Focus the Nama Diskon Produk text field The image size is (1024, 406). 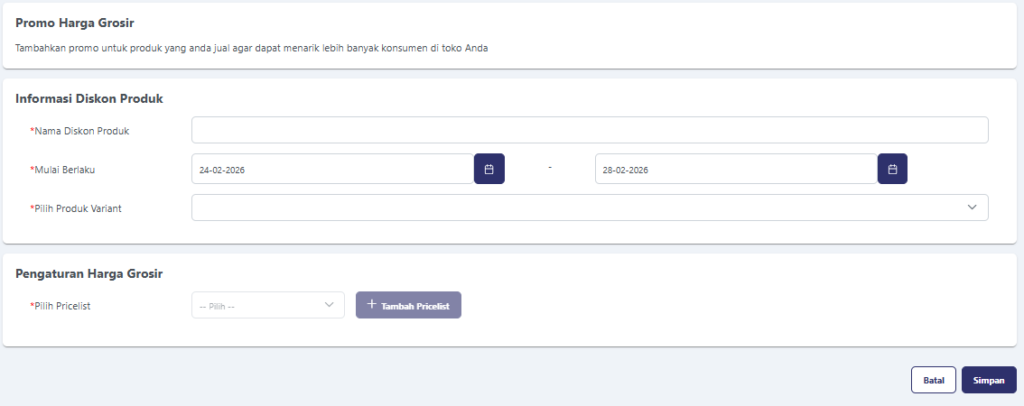[x=589, y=130]
